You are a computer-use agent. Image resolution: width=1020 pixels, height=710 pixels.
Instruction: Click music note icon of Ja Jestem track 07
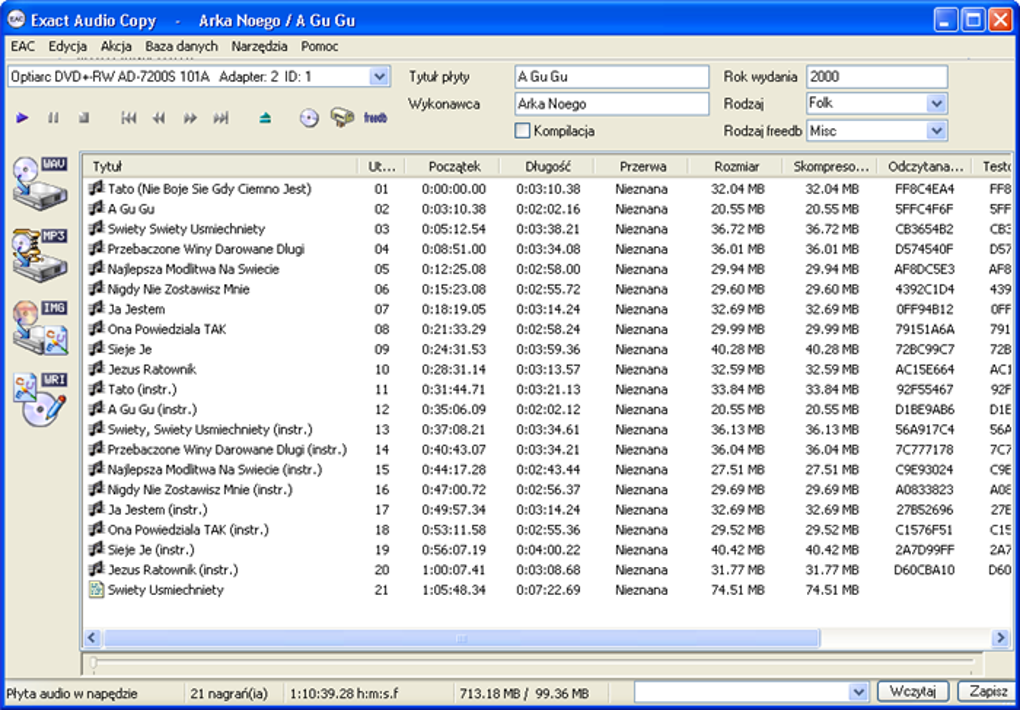pos(96,308)
